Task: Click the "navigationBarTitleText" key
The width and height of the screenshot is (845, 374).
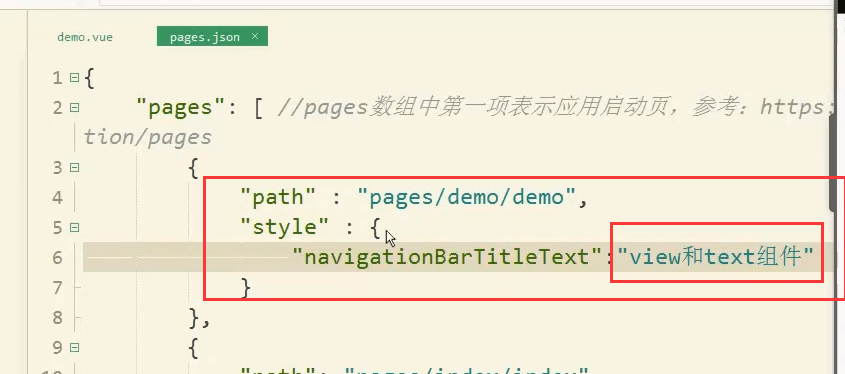Action: pyautogui.click(x=447, y=258)
